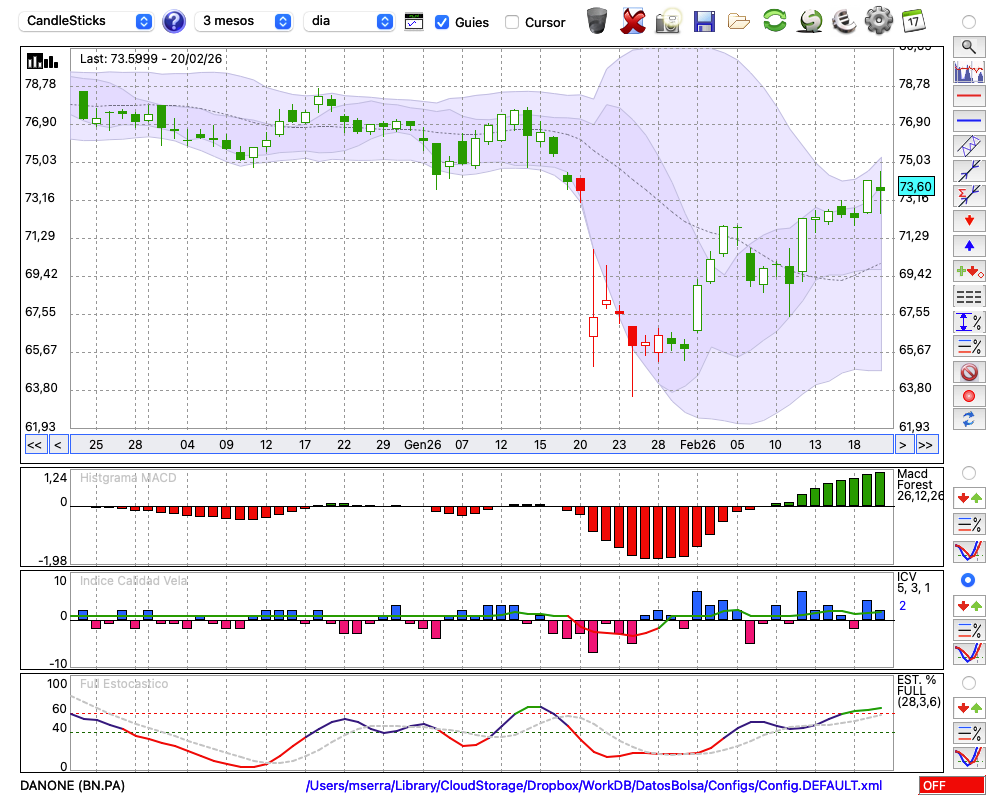Expand the dia interval dropdown
The height and width of the screenshot is (800, 1000).
[349, 21]
